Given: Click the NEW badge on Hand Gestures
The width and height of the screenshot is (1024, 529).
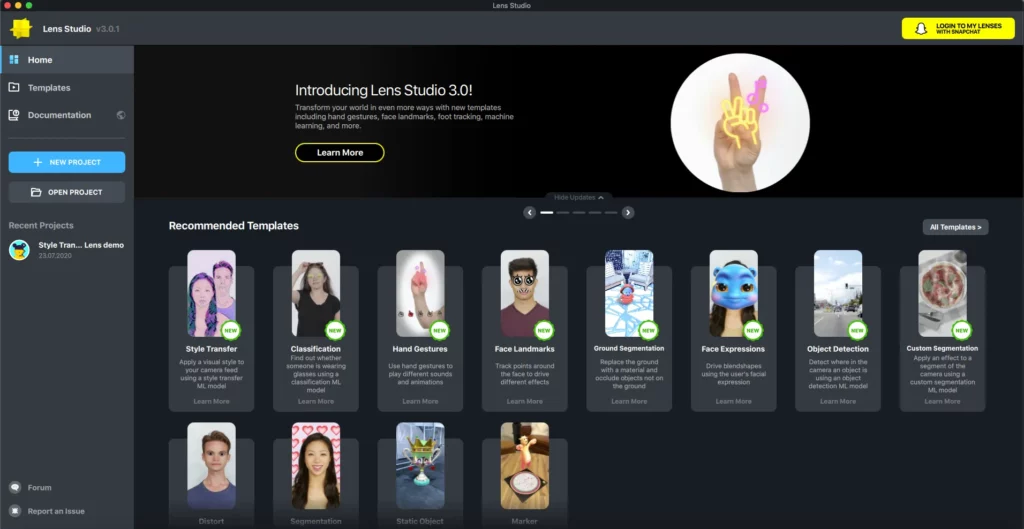Looking at the screenshot, I should tap(440, 330).
